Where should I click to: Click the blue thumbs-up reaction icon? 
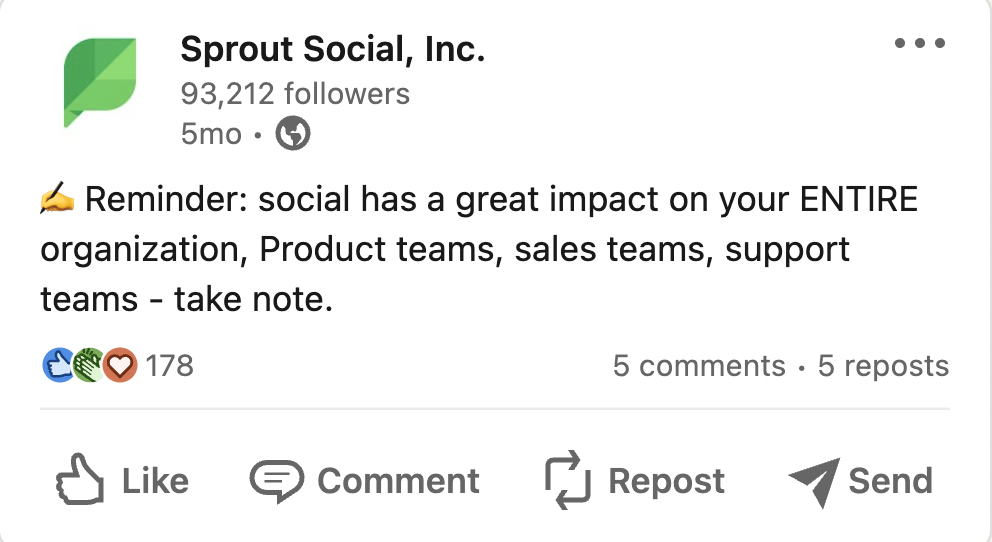56,366
